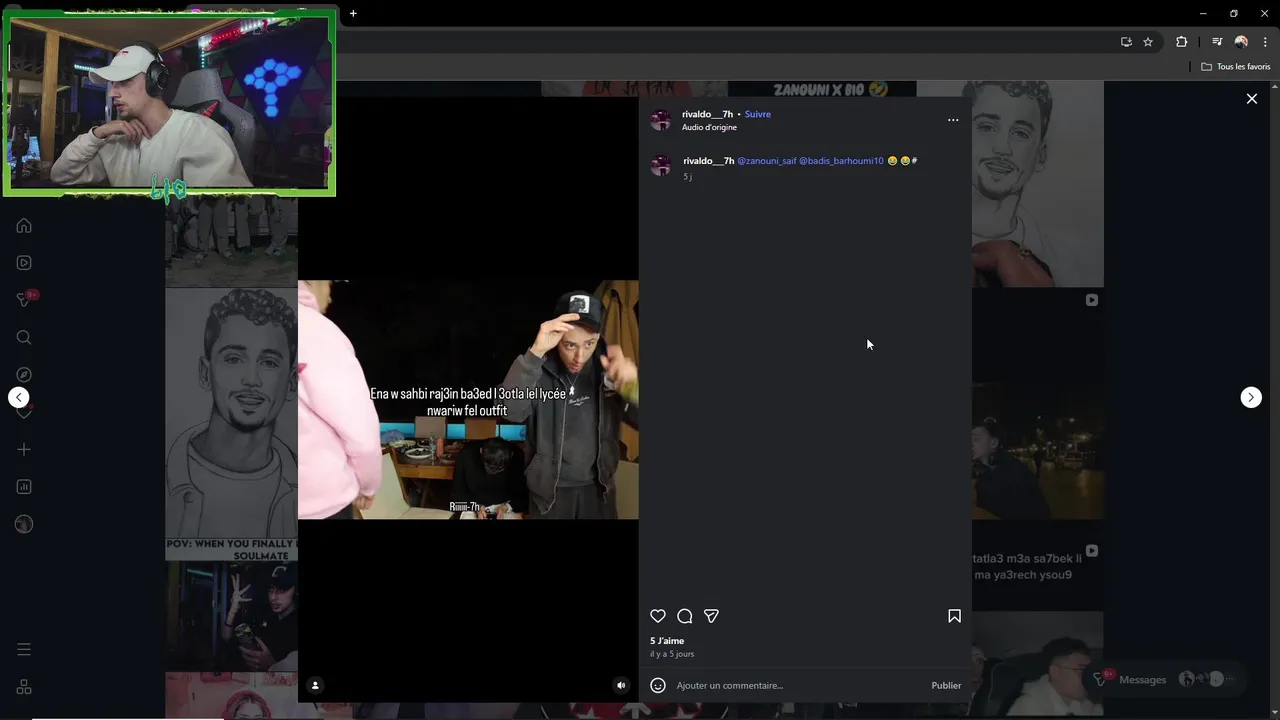Open the Search panel magnifier icon

pos(24,337)
